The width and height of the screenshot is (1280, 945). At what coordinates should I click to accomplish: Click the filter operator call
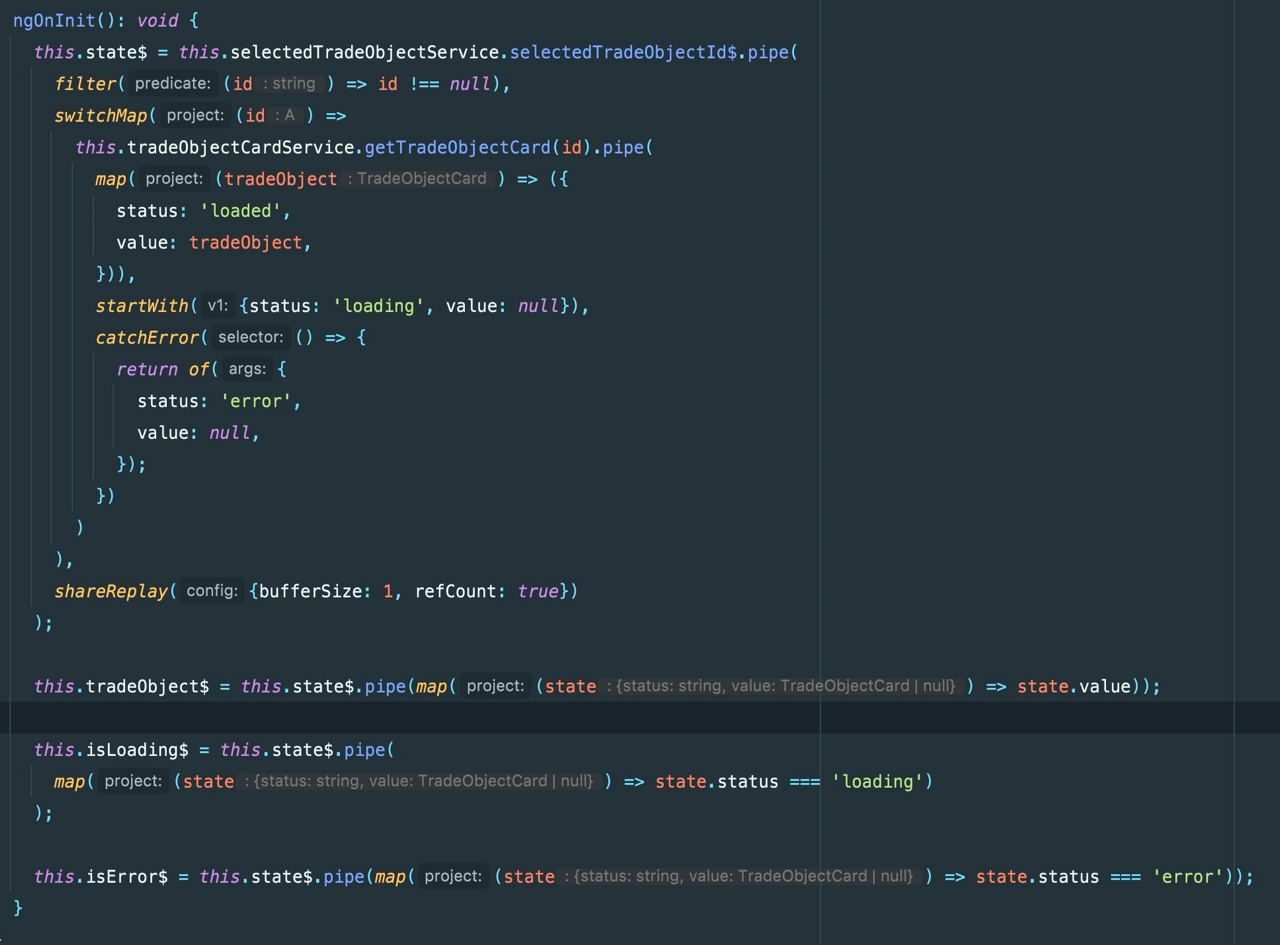pos(85,84)
